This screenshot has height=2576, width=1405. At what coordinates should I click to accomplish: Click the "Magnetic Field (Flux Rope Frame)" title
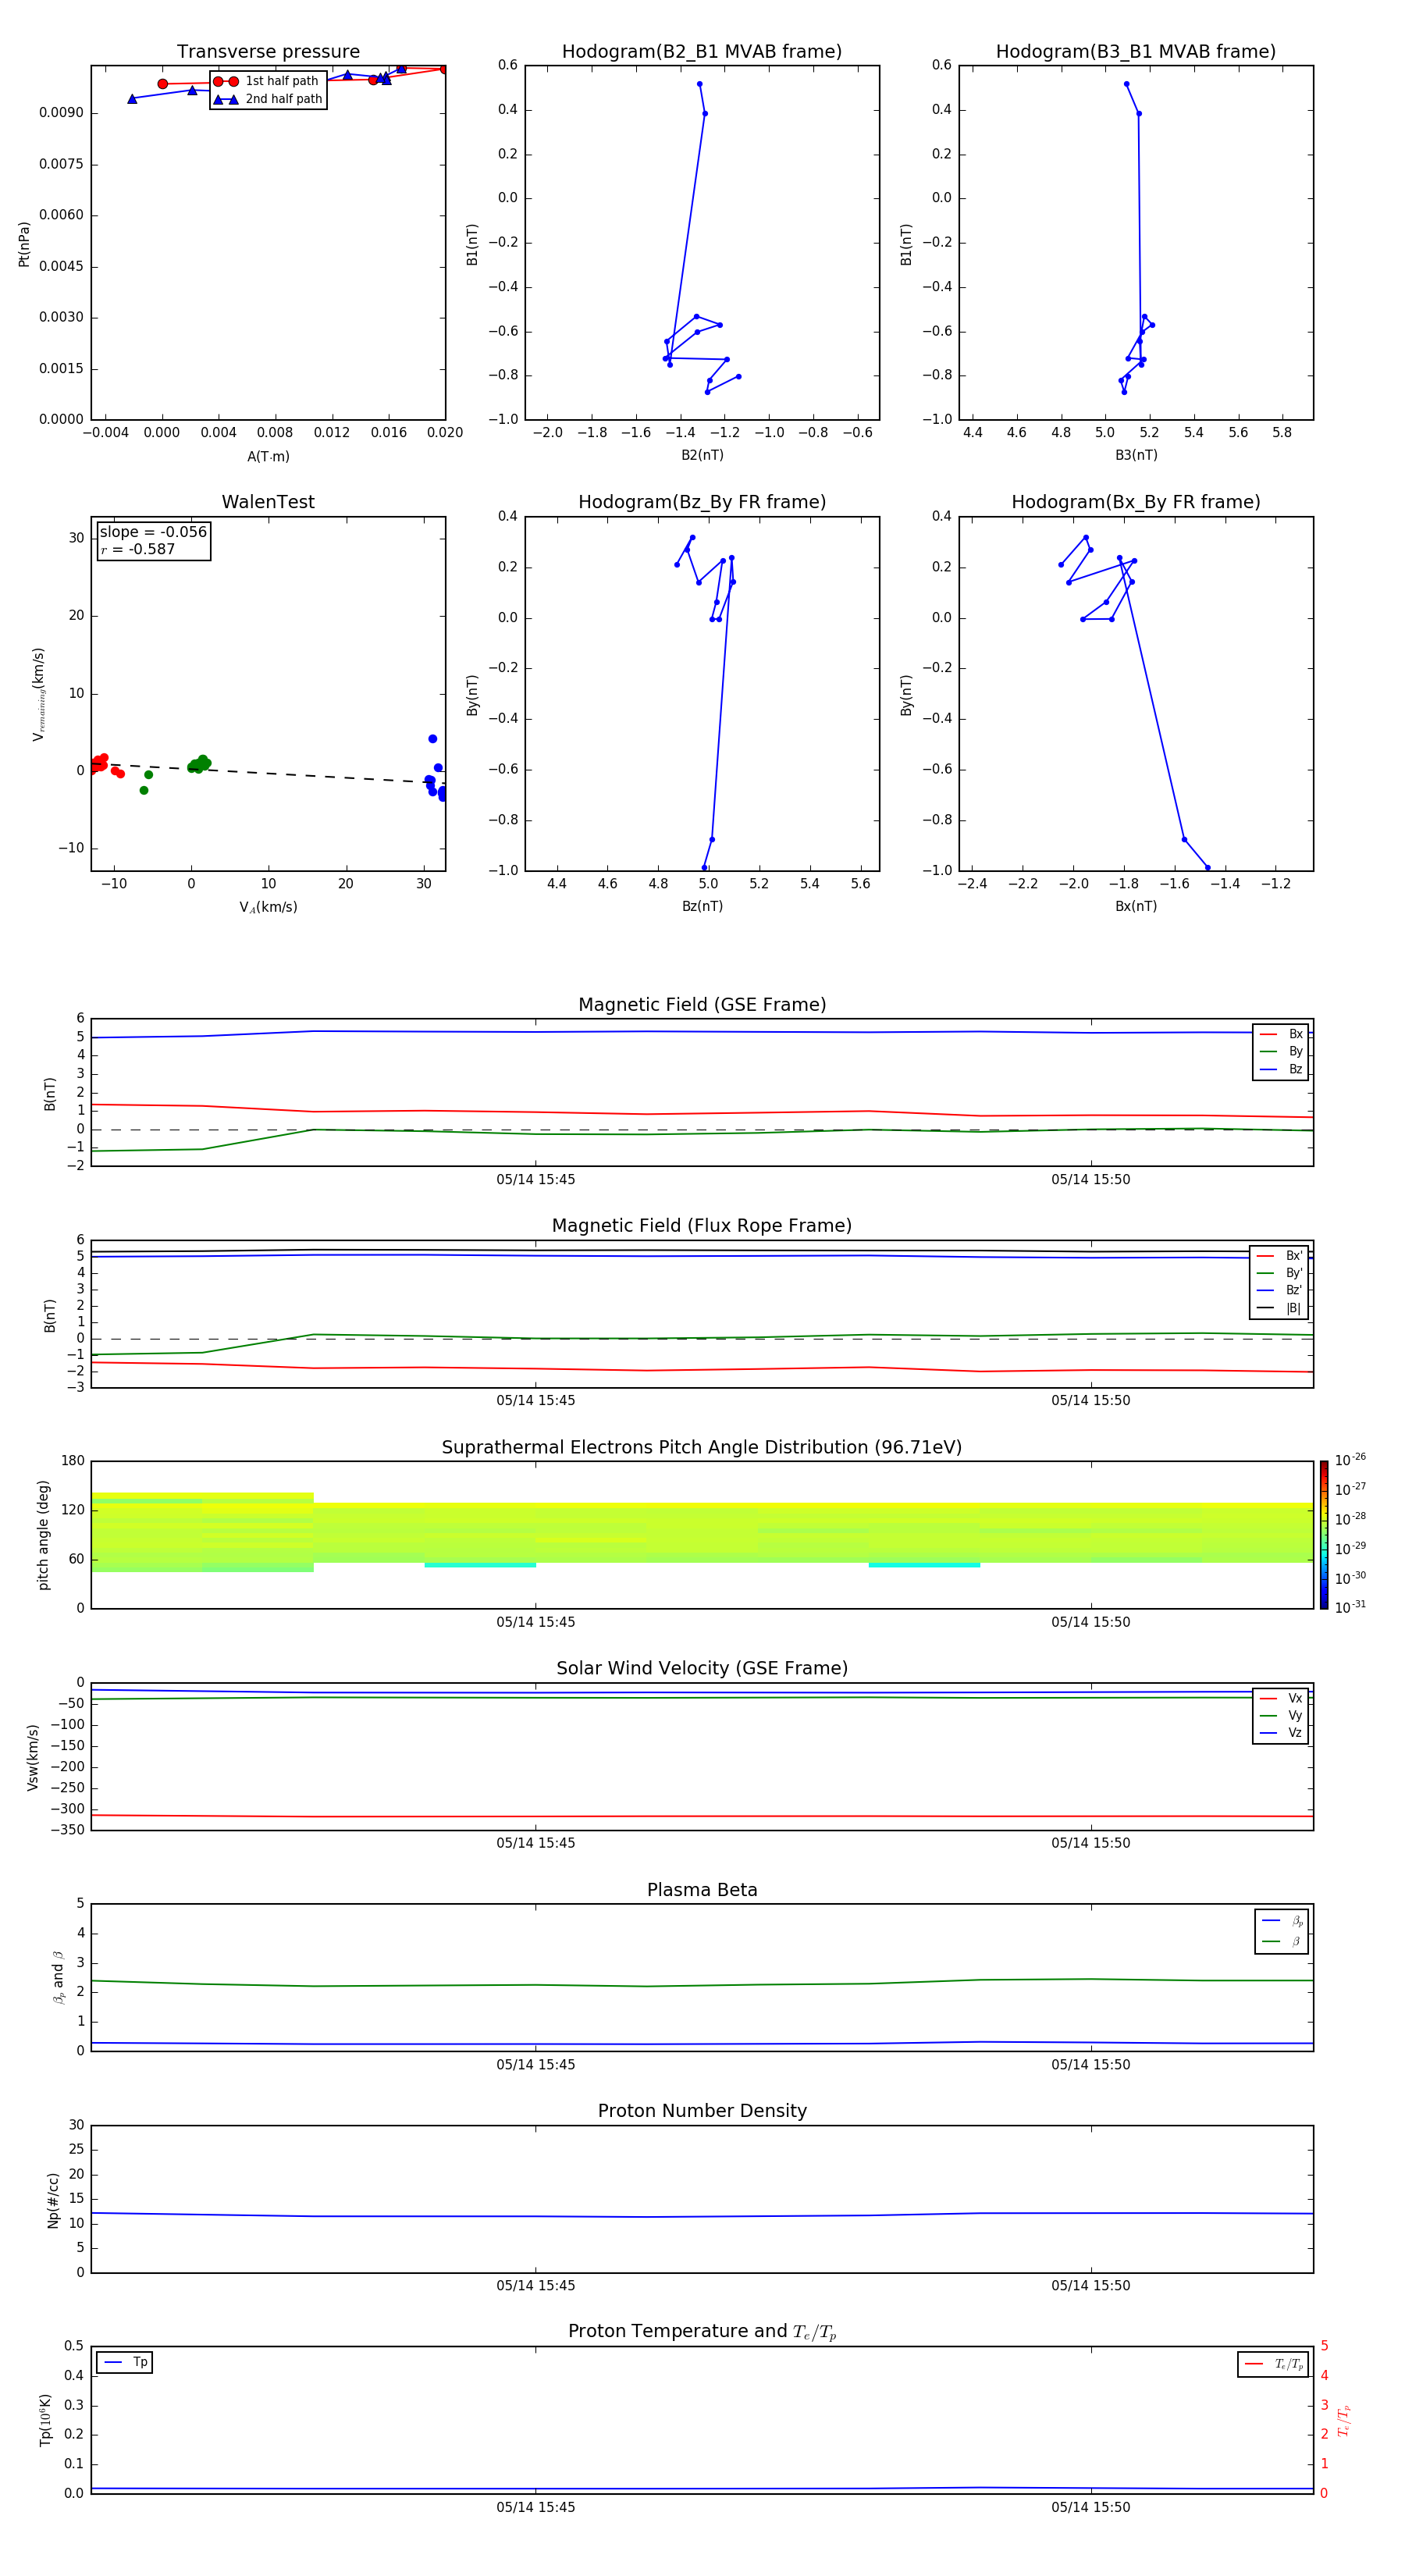(702, 1226)
